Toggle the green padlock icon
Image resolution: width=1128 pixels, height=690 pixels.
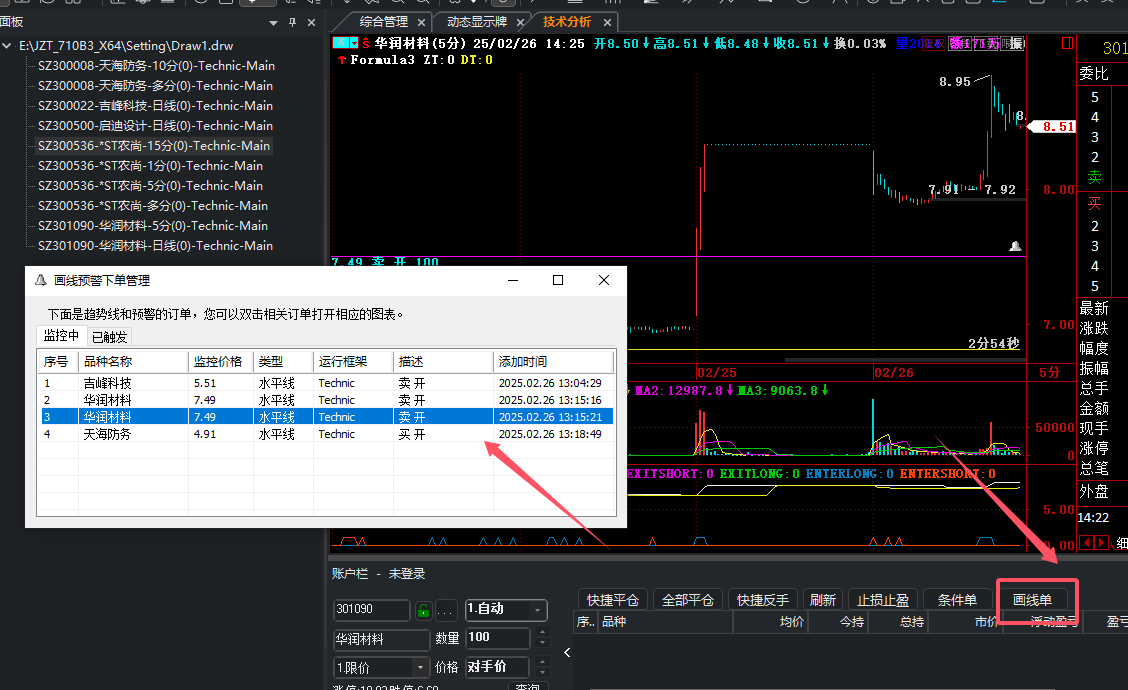tap(424, 611)
